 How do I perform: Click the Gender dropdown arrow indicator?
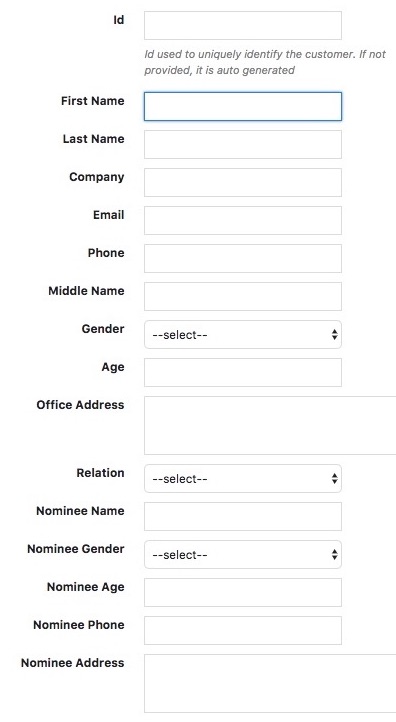[335, 335]
